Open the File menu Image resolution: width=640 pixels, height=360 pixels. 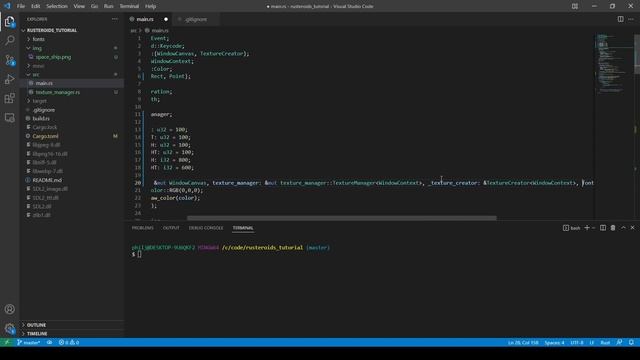21,6
